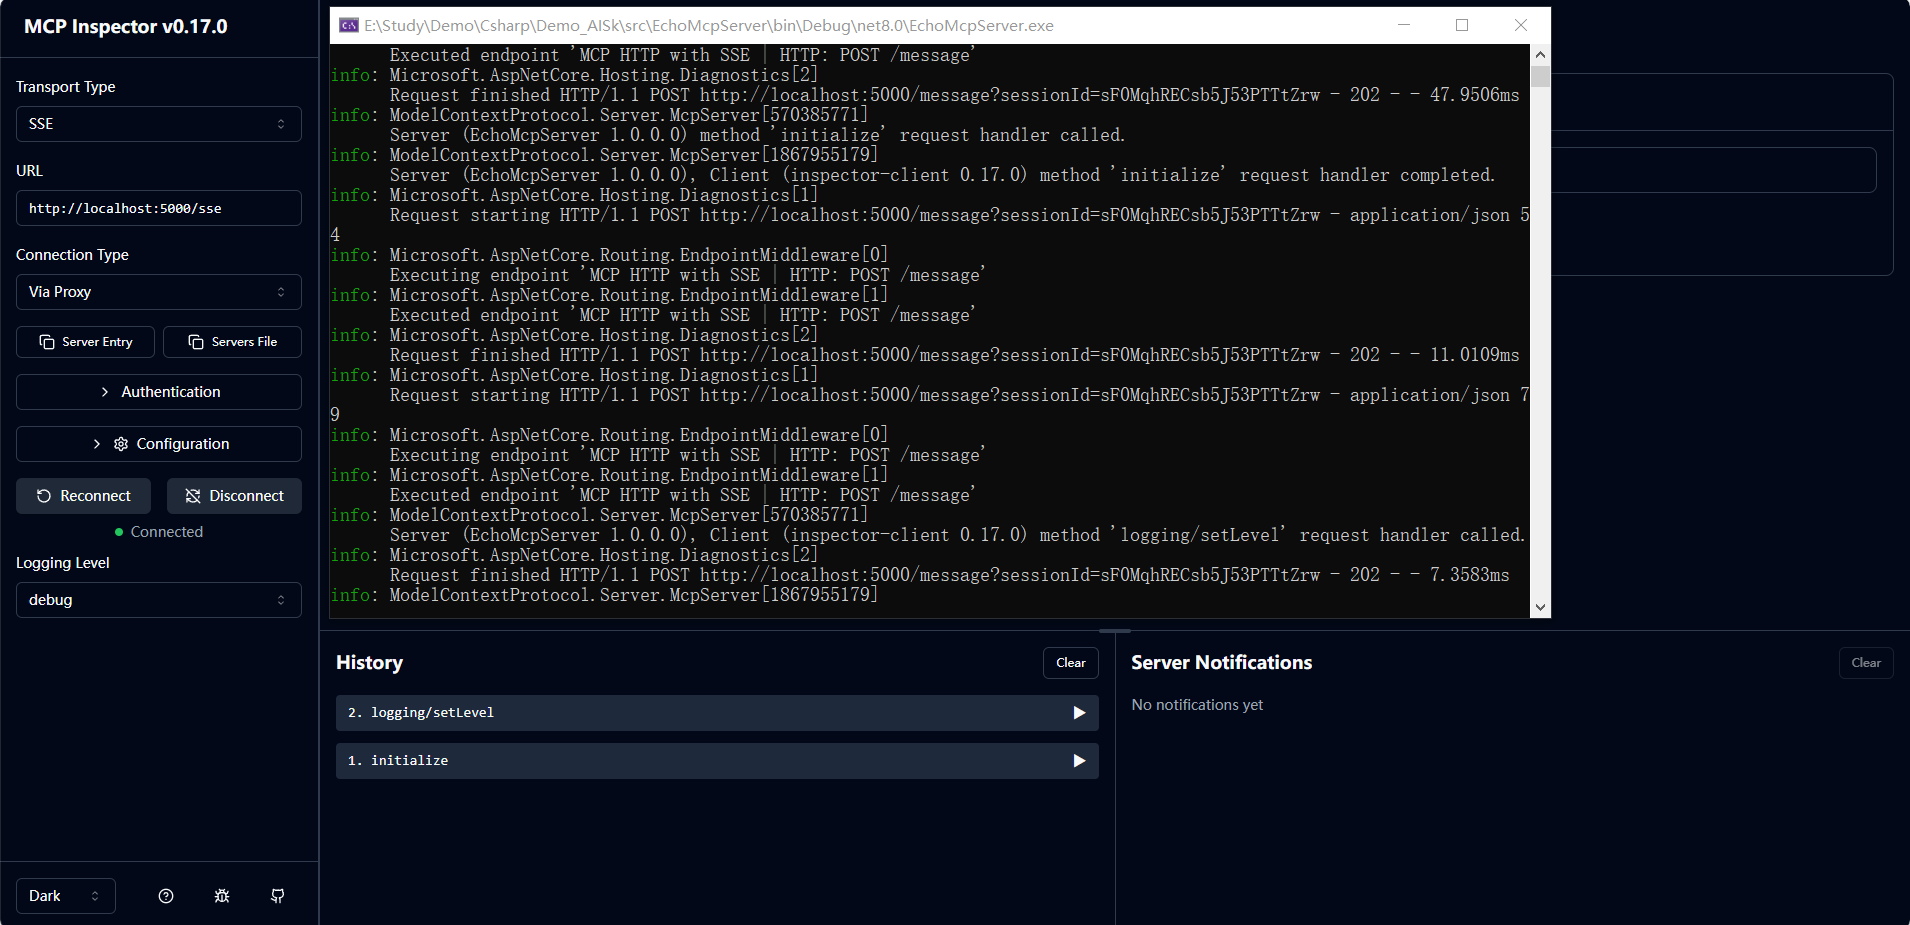Image resolution: width=1910 pixels, height=925 pixels.
Task: Copy the Server Entry configuration
Action: (85, 342)
